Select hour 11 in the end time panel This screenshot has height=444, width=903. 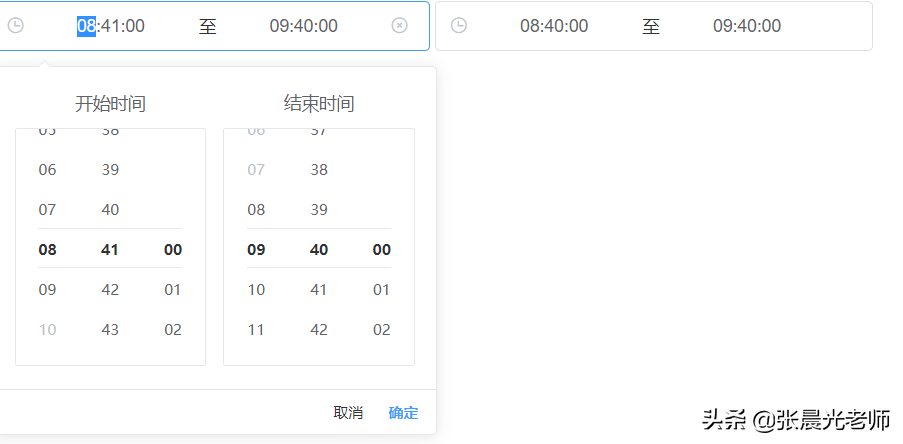pyautogui.click(x=256, y=330)
